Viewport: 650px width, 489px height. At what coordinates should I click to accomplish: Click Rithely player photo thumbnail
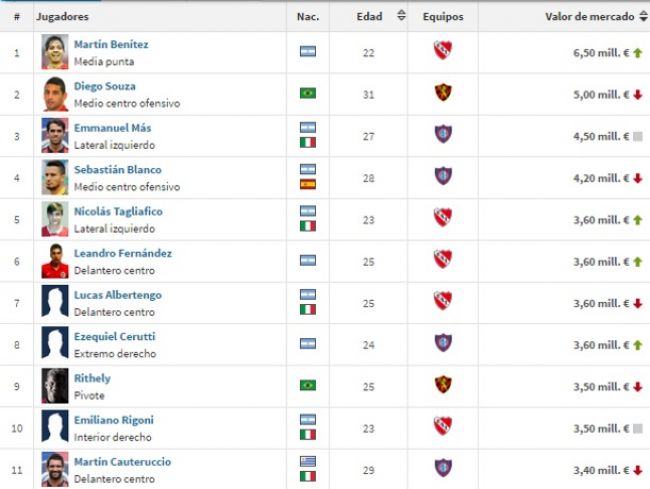(x=55, y=385)
